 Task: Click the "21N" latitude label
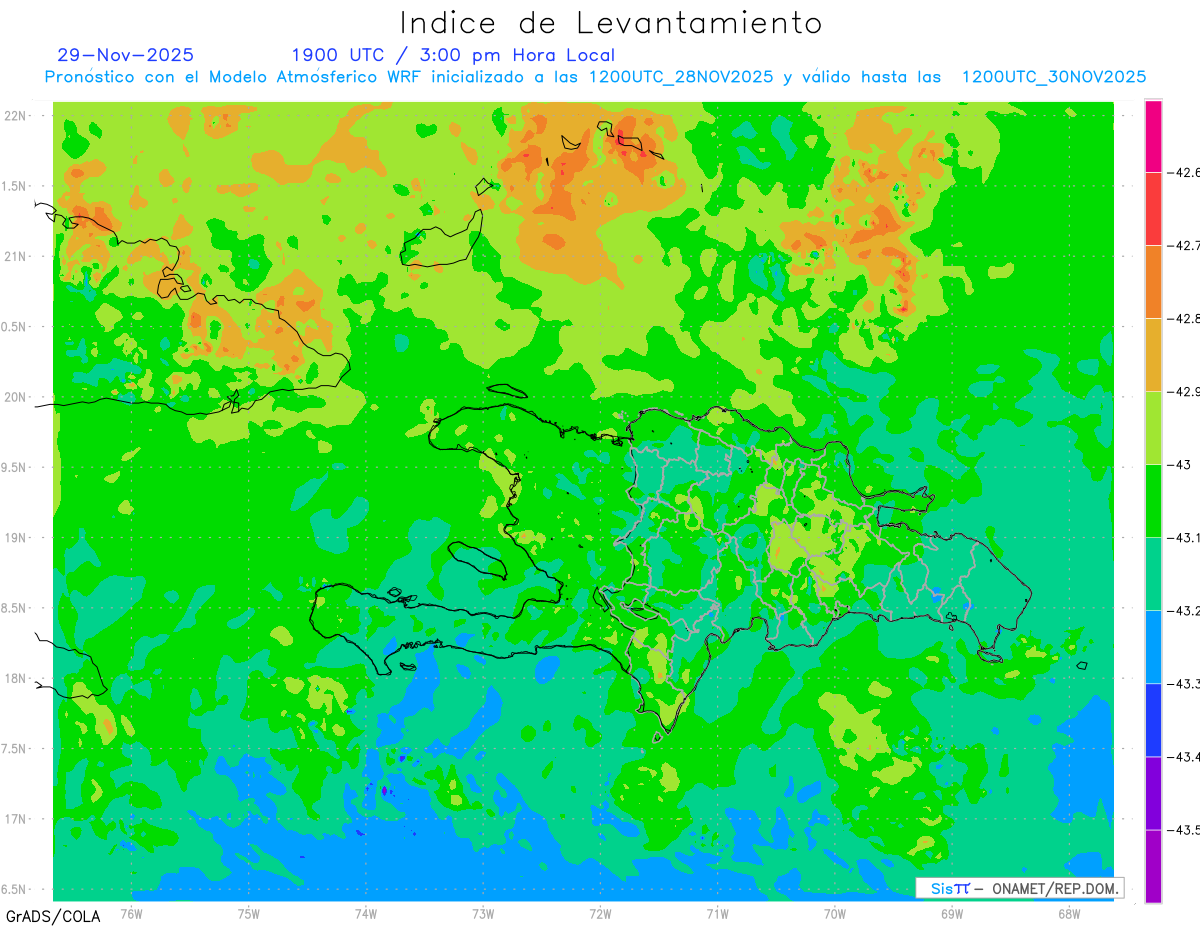click(x=15, y=256)
